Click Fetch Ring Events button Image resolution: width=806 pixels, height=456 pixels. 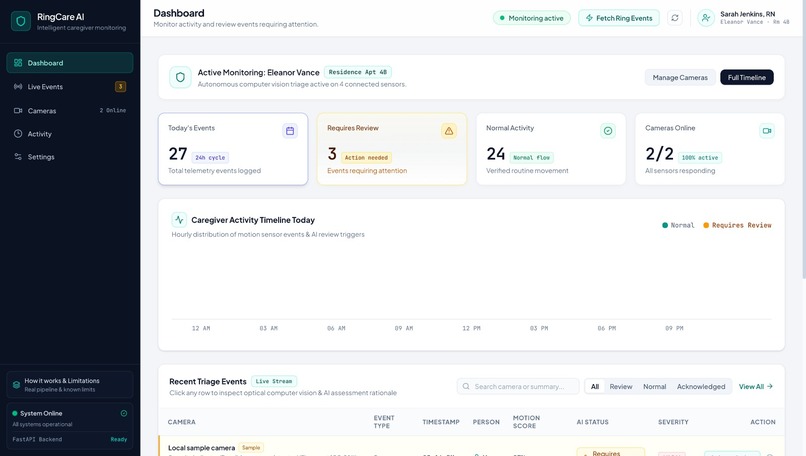[619, 18]
